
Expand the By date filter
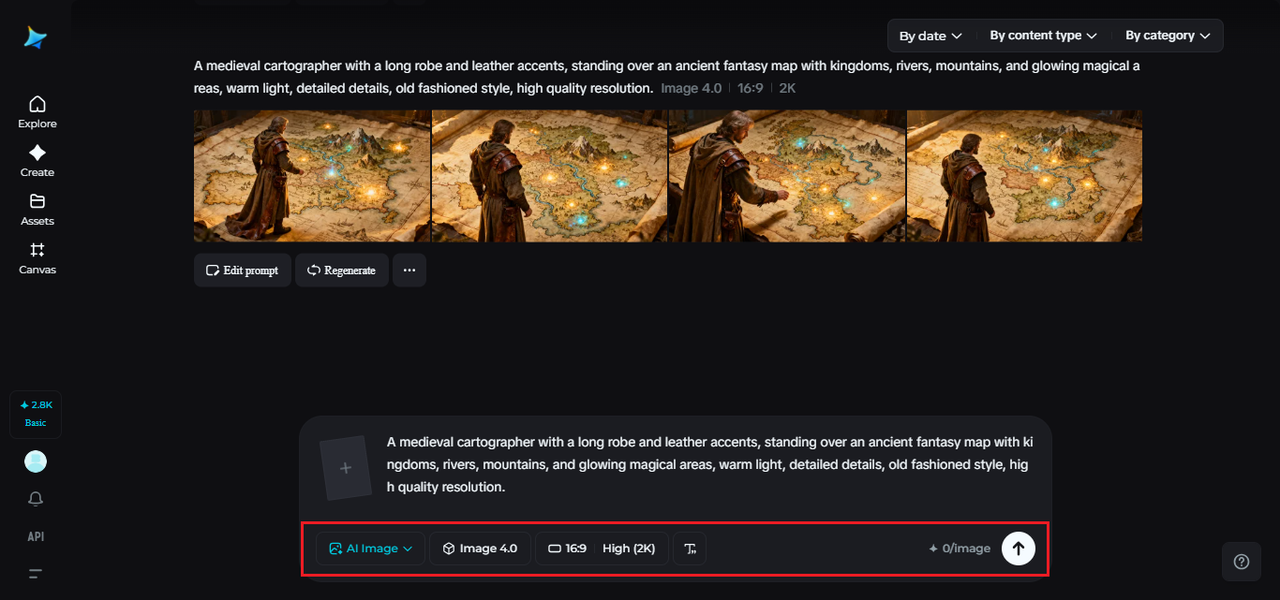point(930,36)
